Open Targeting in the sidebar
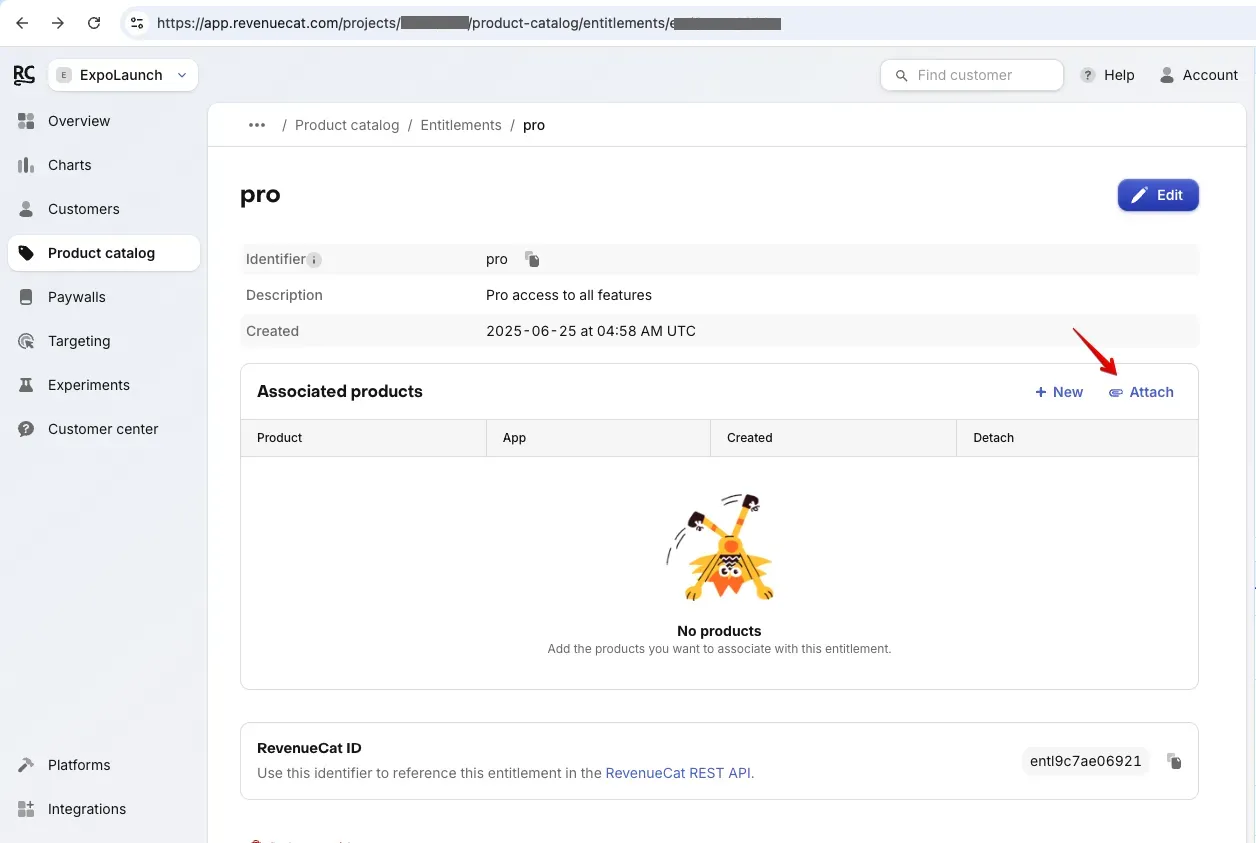 coord(104,341)
